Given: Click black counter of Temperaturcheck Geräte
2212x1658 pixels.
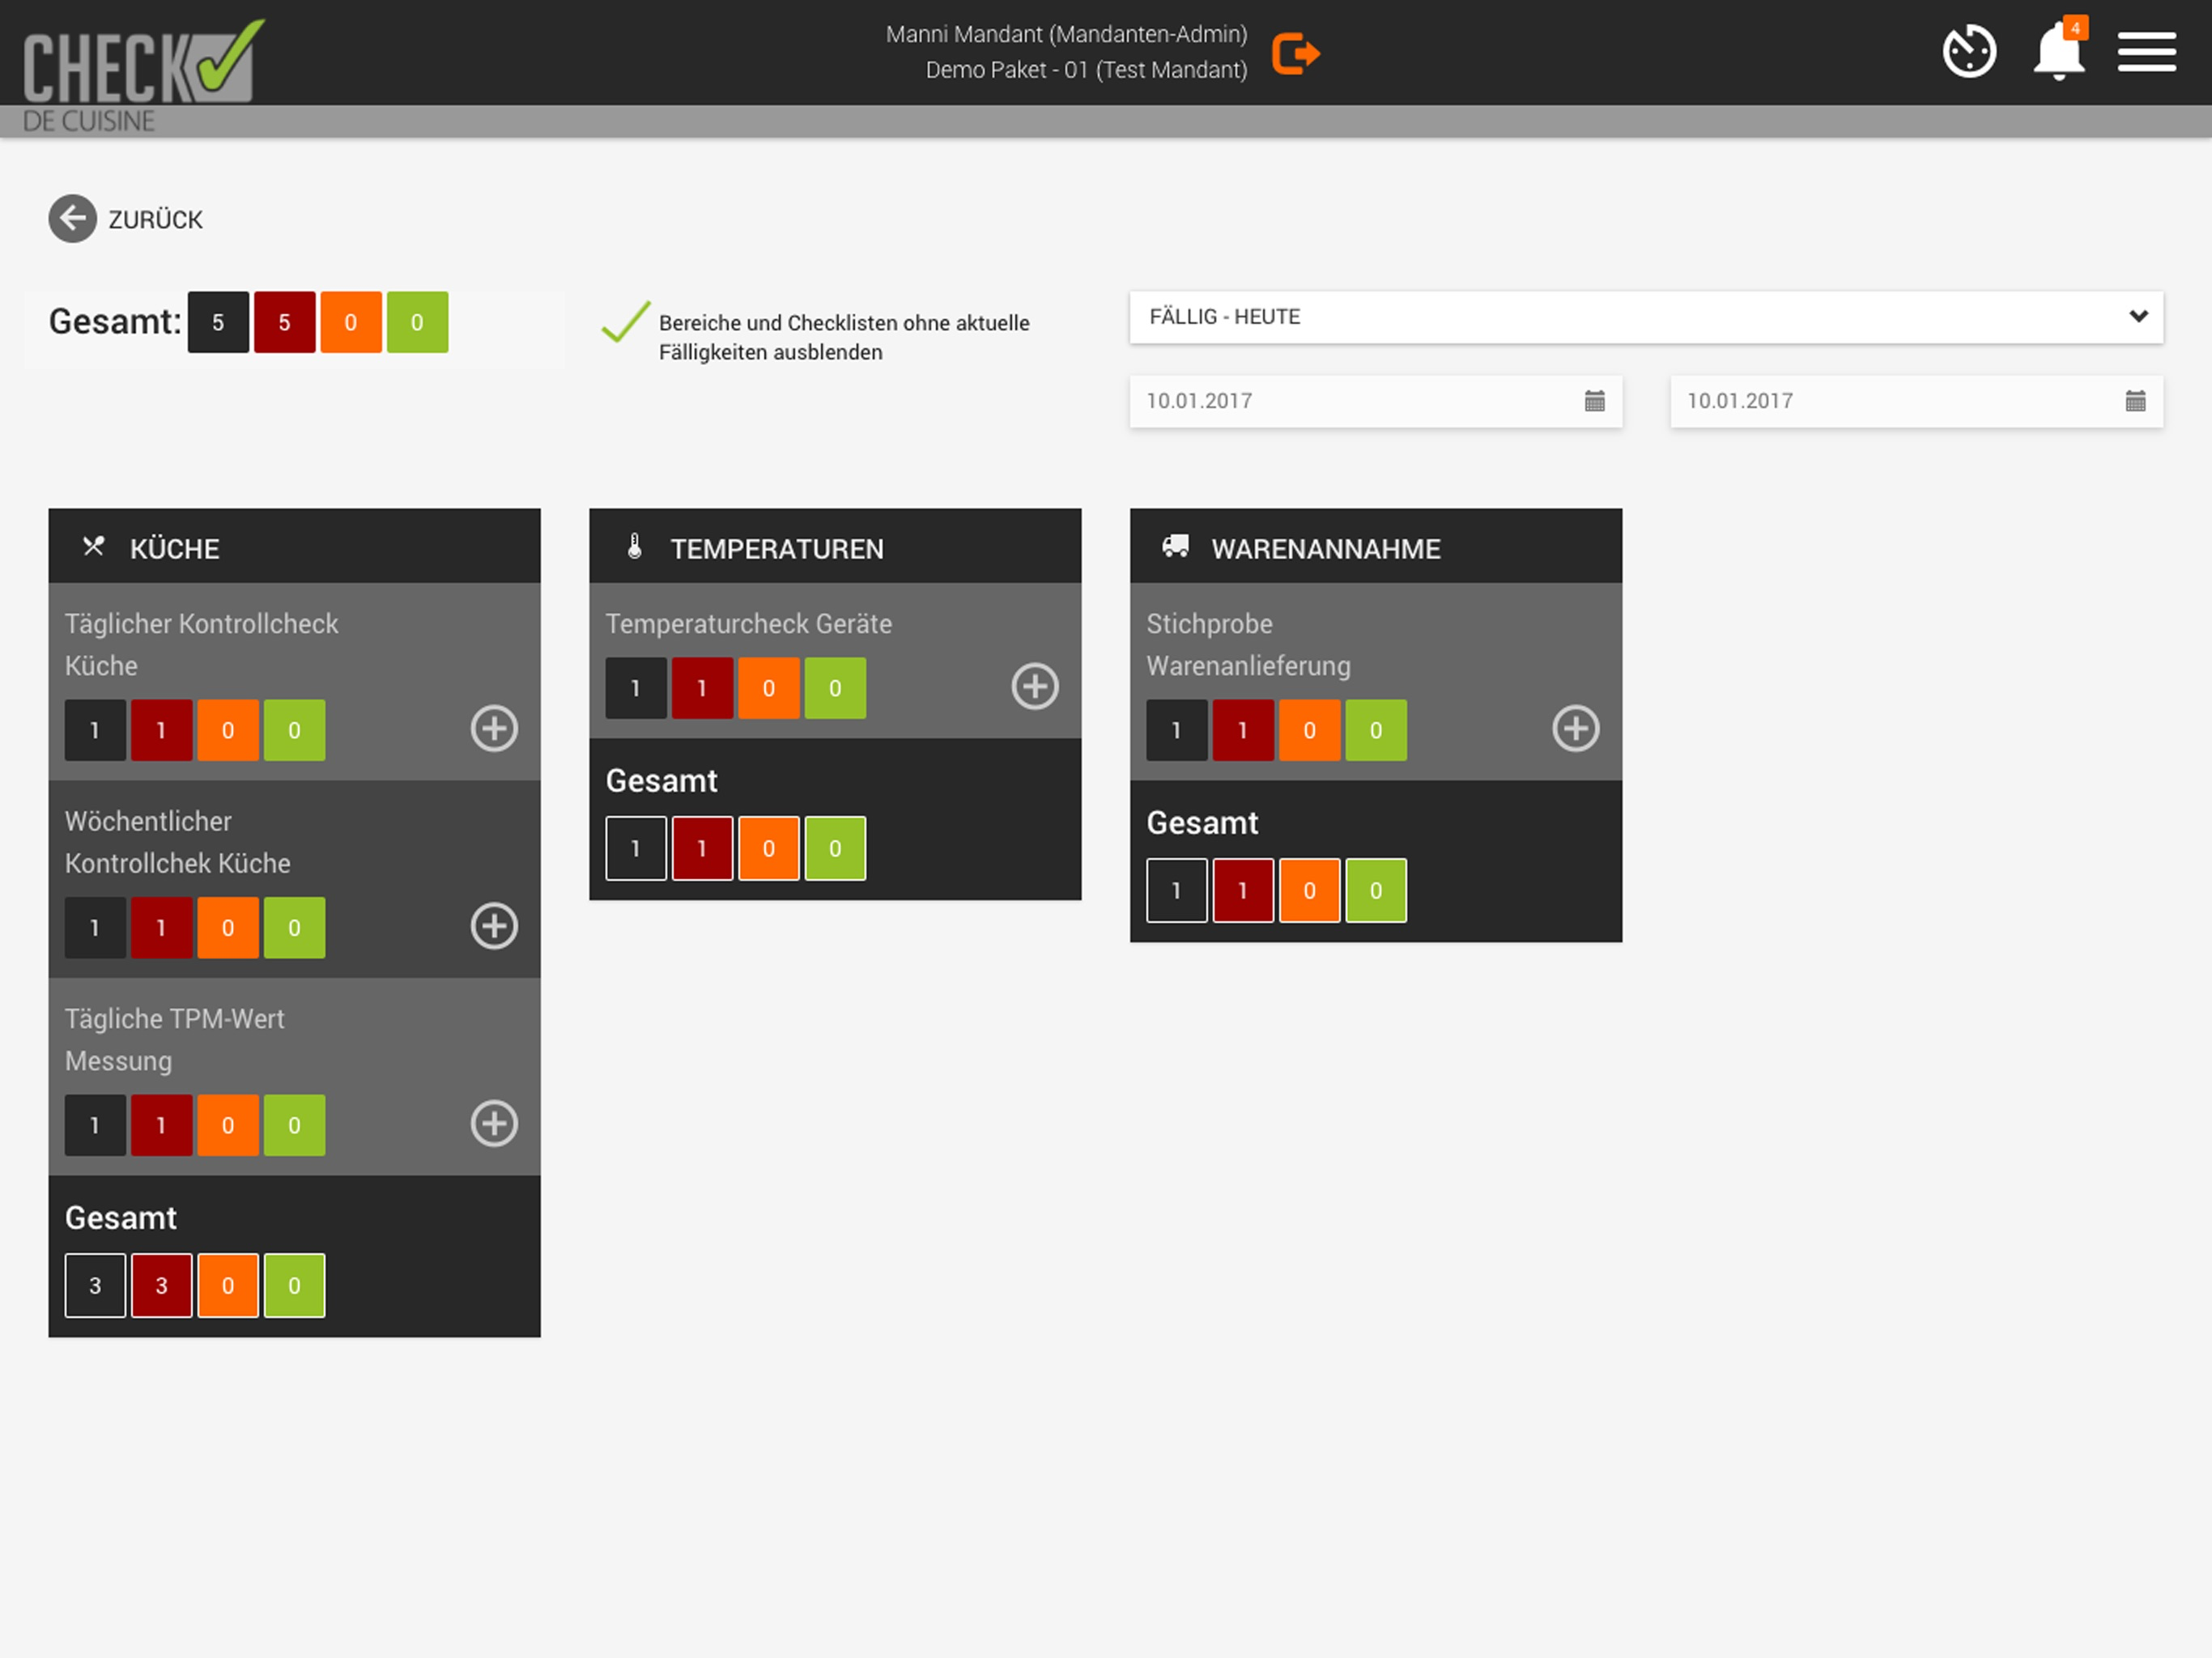Looking at the screenshot, I should pos(636,688).
